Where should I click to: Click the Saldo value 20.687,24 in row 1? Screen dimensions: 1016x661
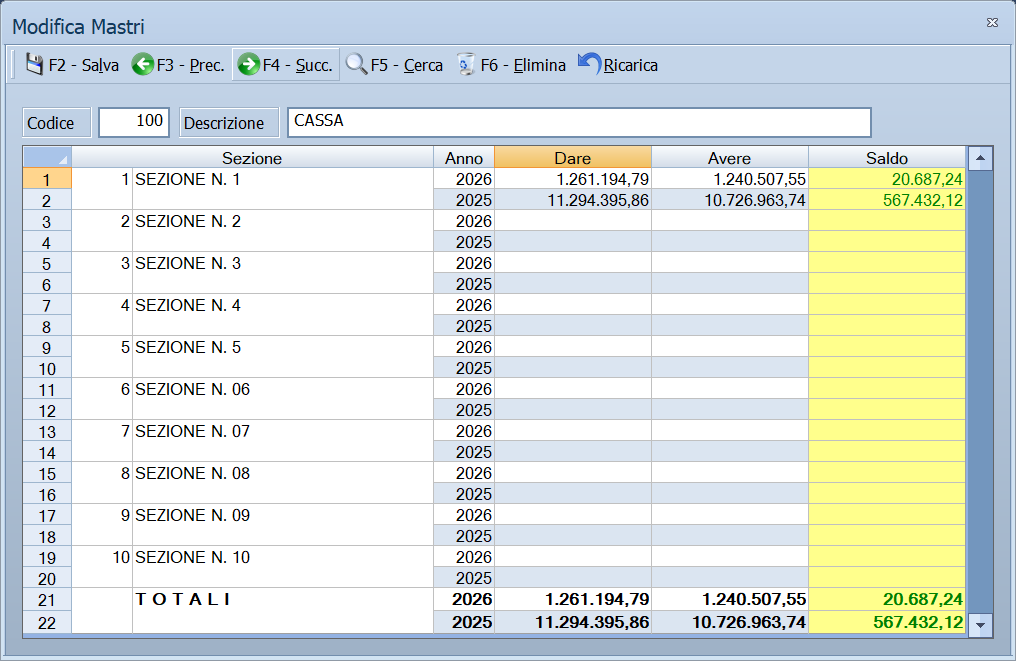point(887,180)
